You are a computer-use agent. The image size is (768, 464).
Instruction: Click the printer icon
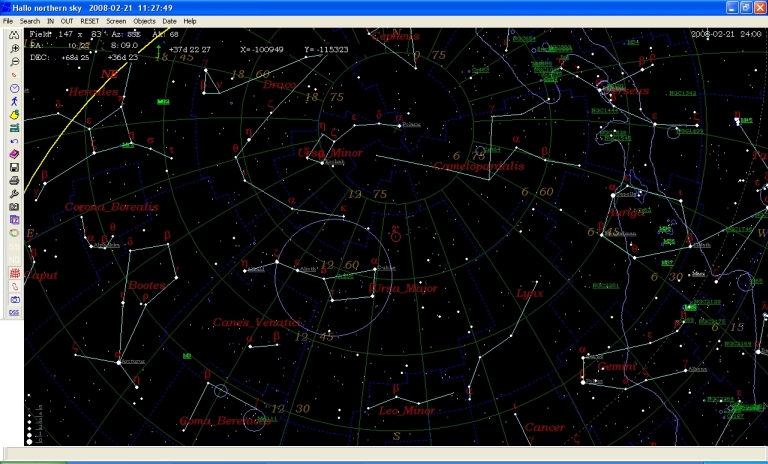[14, 180]
